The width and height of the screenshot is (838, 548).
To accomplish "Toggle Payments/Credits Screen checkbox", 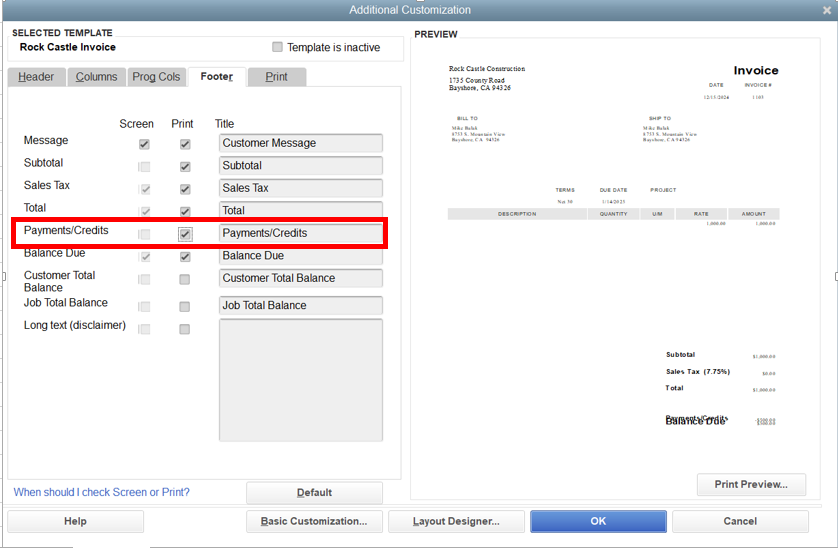I will point(144,234).
